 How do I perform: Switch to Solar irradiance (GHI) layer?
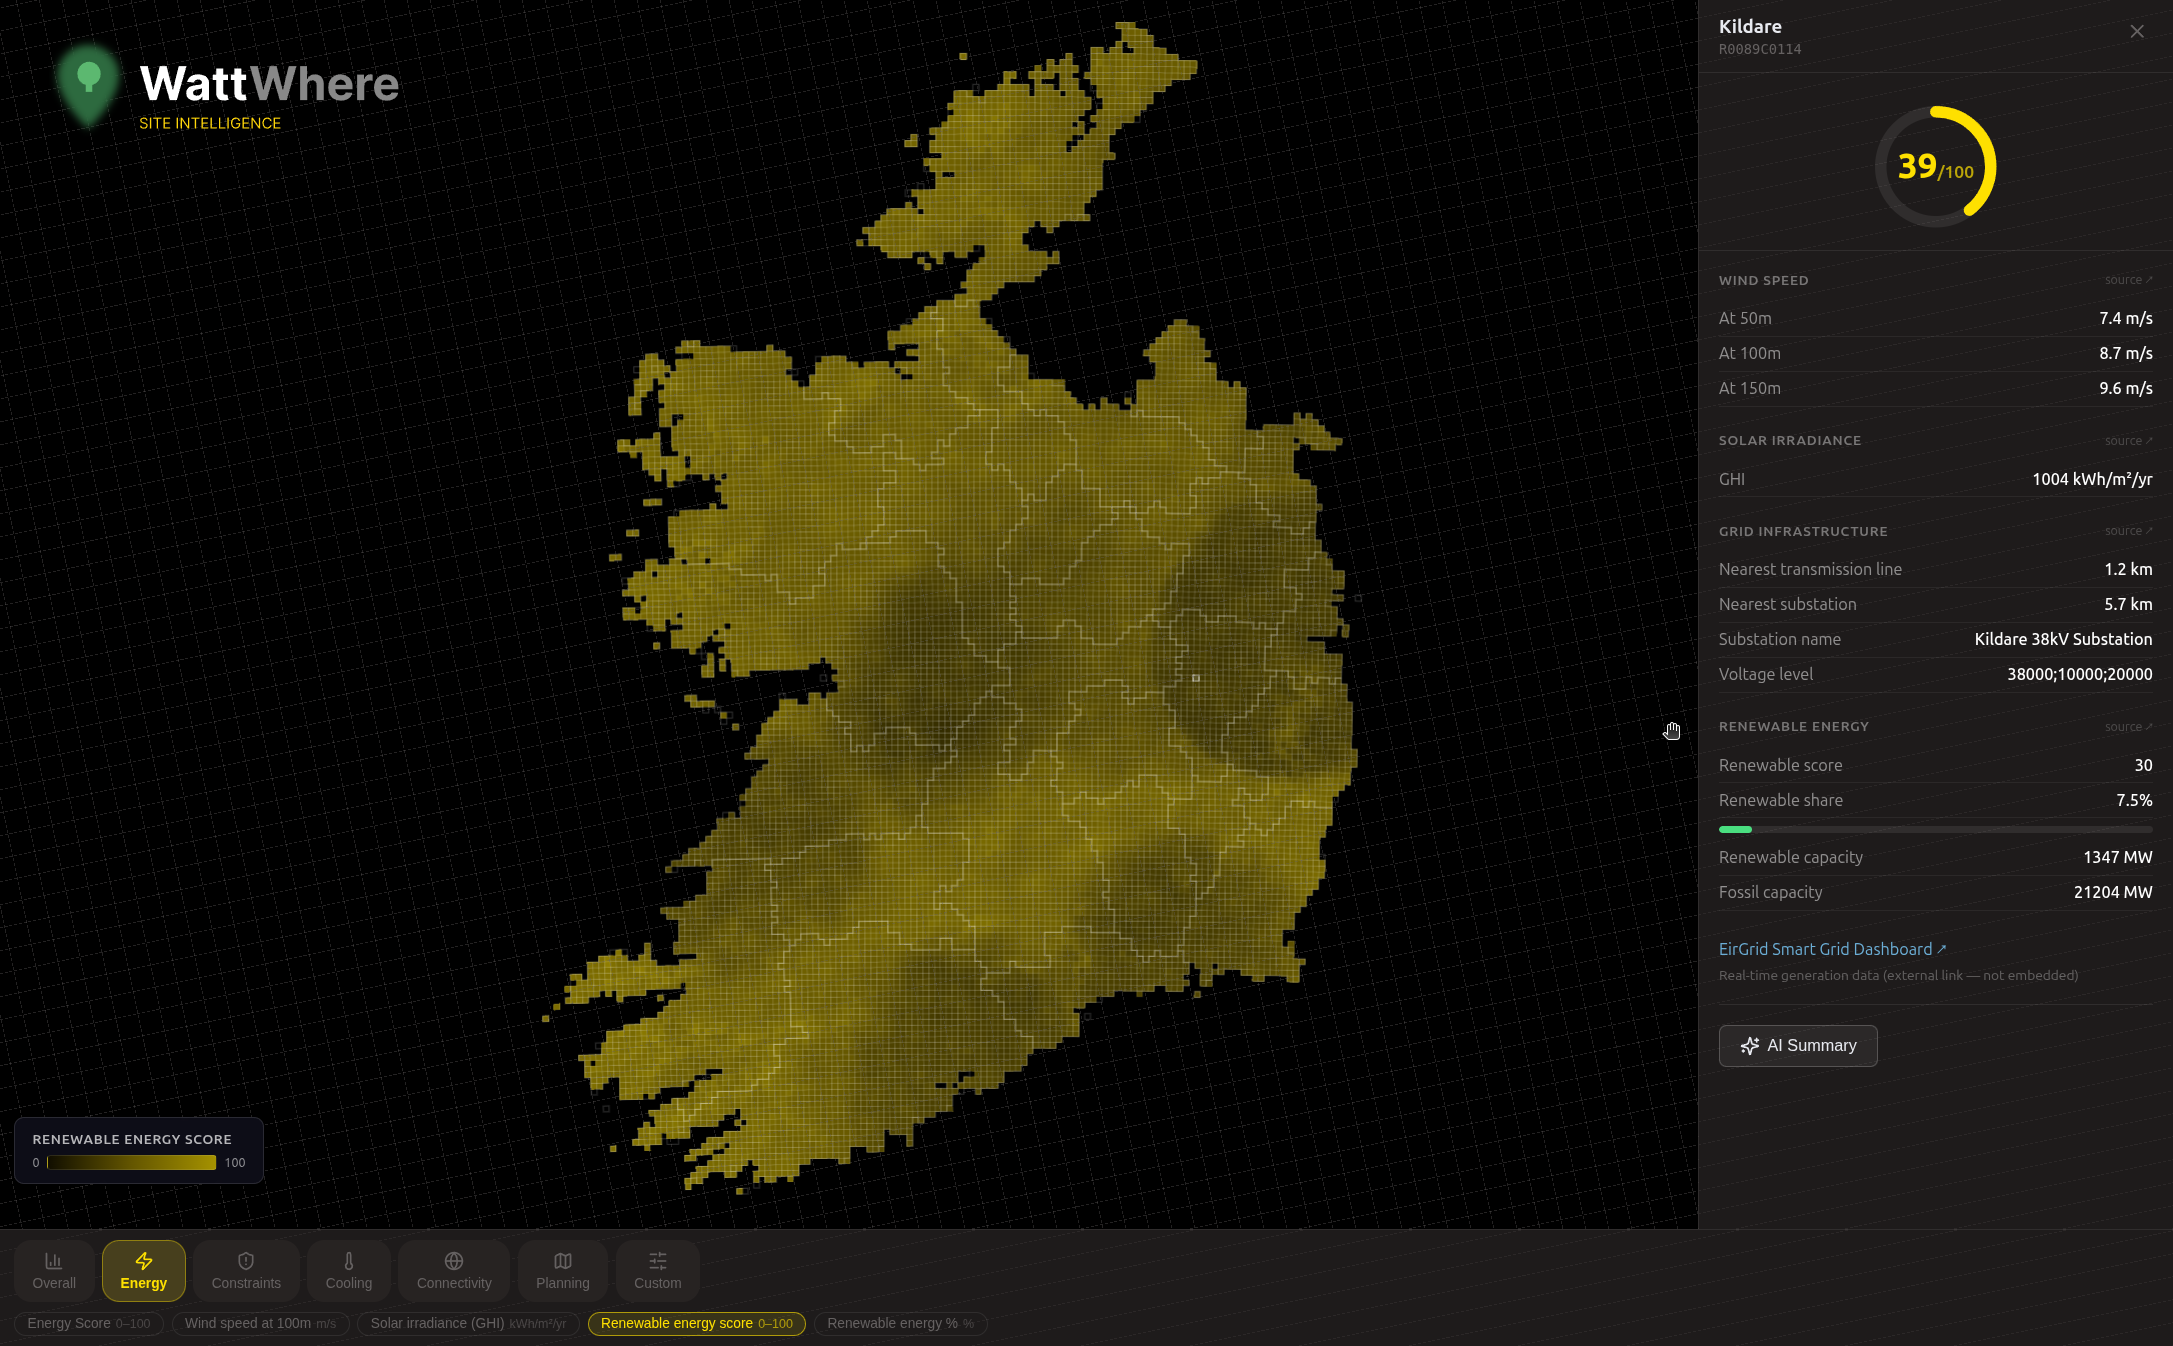coord(468,1323)
